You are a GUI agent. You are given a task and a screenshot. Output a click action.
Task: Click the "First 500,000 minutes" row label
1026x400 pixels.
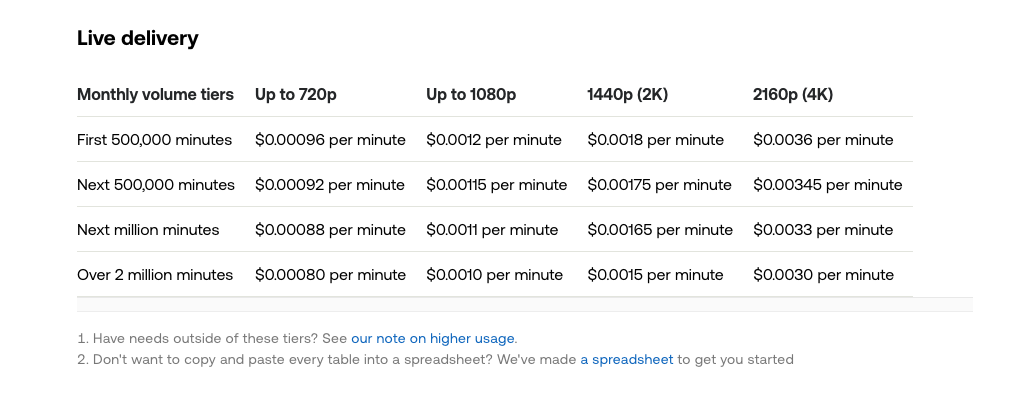pos(154,140)
